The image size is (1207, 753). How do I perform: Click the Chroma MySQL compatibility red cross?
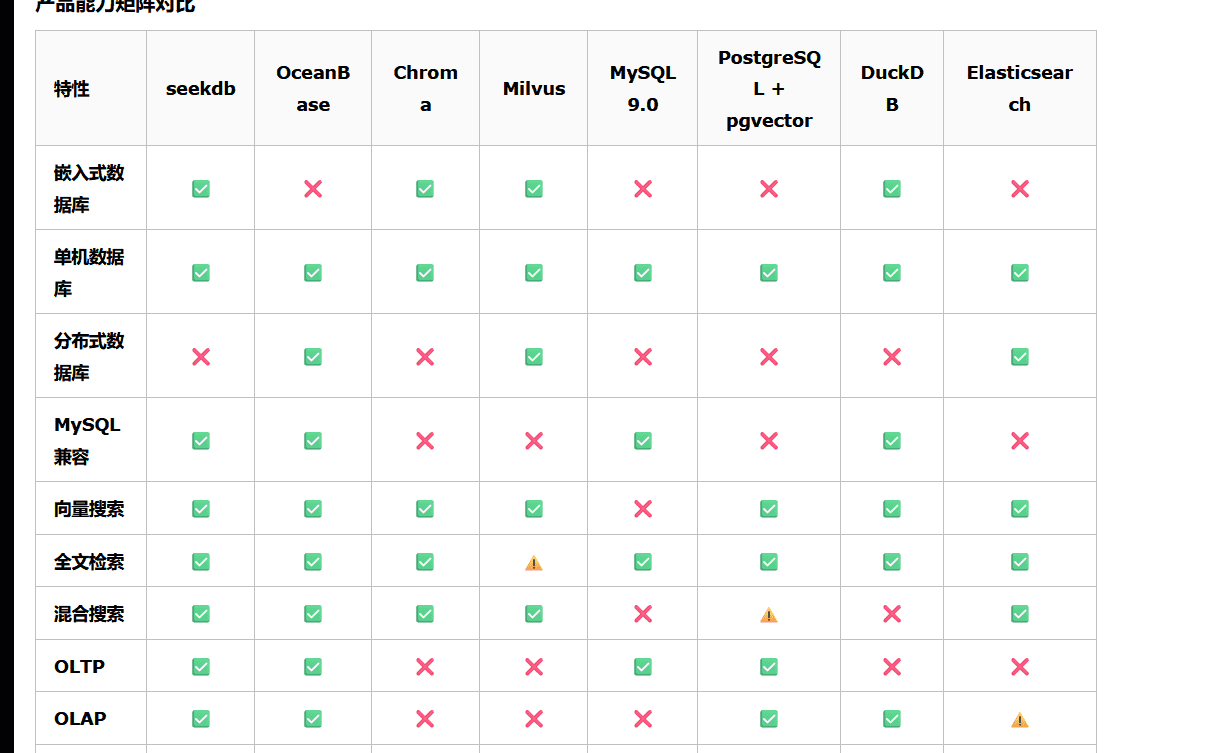425,441
